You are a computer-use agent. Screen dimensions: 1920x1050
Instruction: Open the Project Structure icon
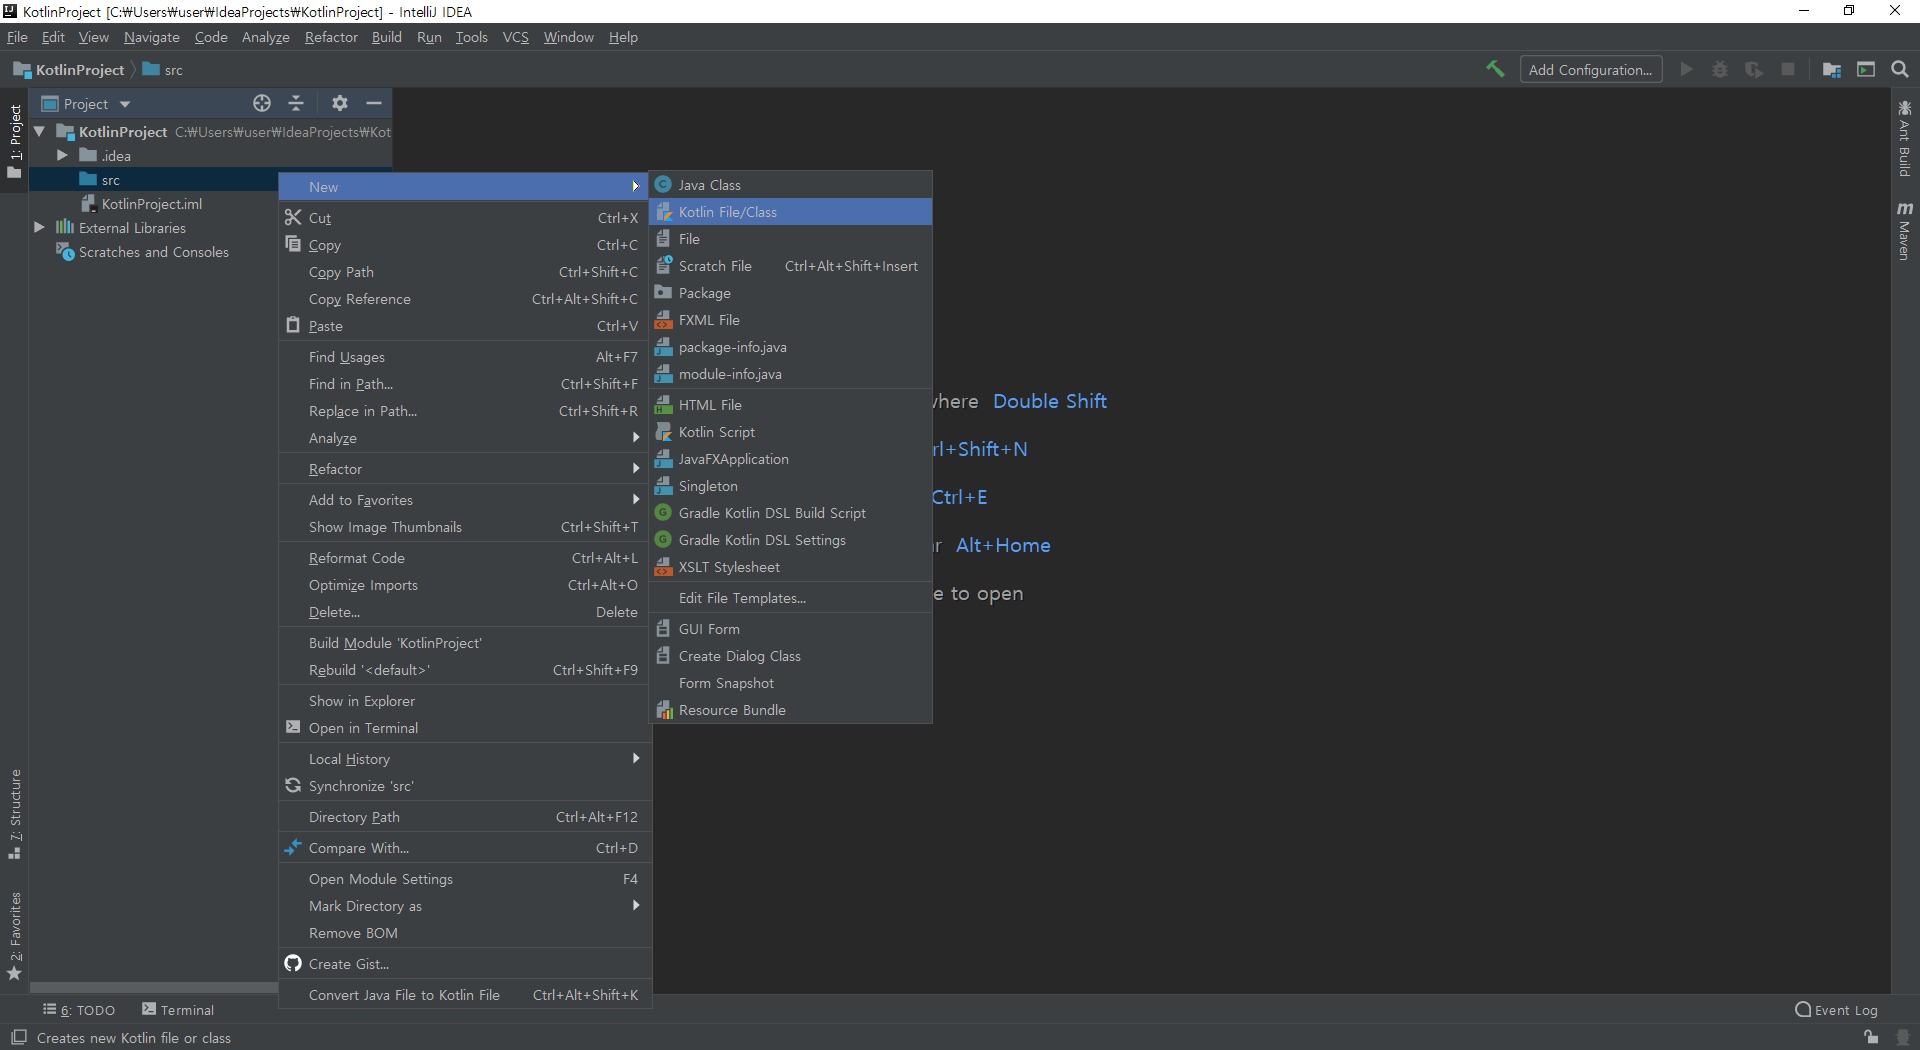(x=1832, y=69)
